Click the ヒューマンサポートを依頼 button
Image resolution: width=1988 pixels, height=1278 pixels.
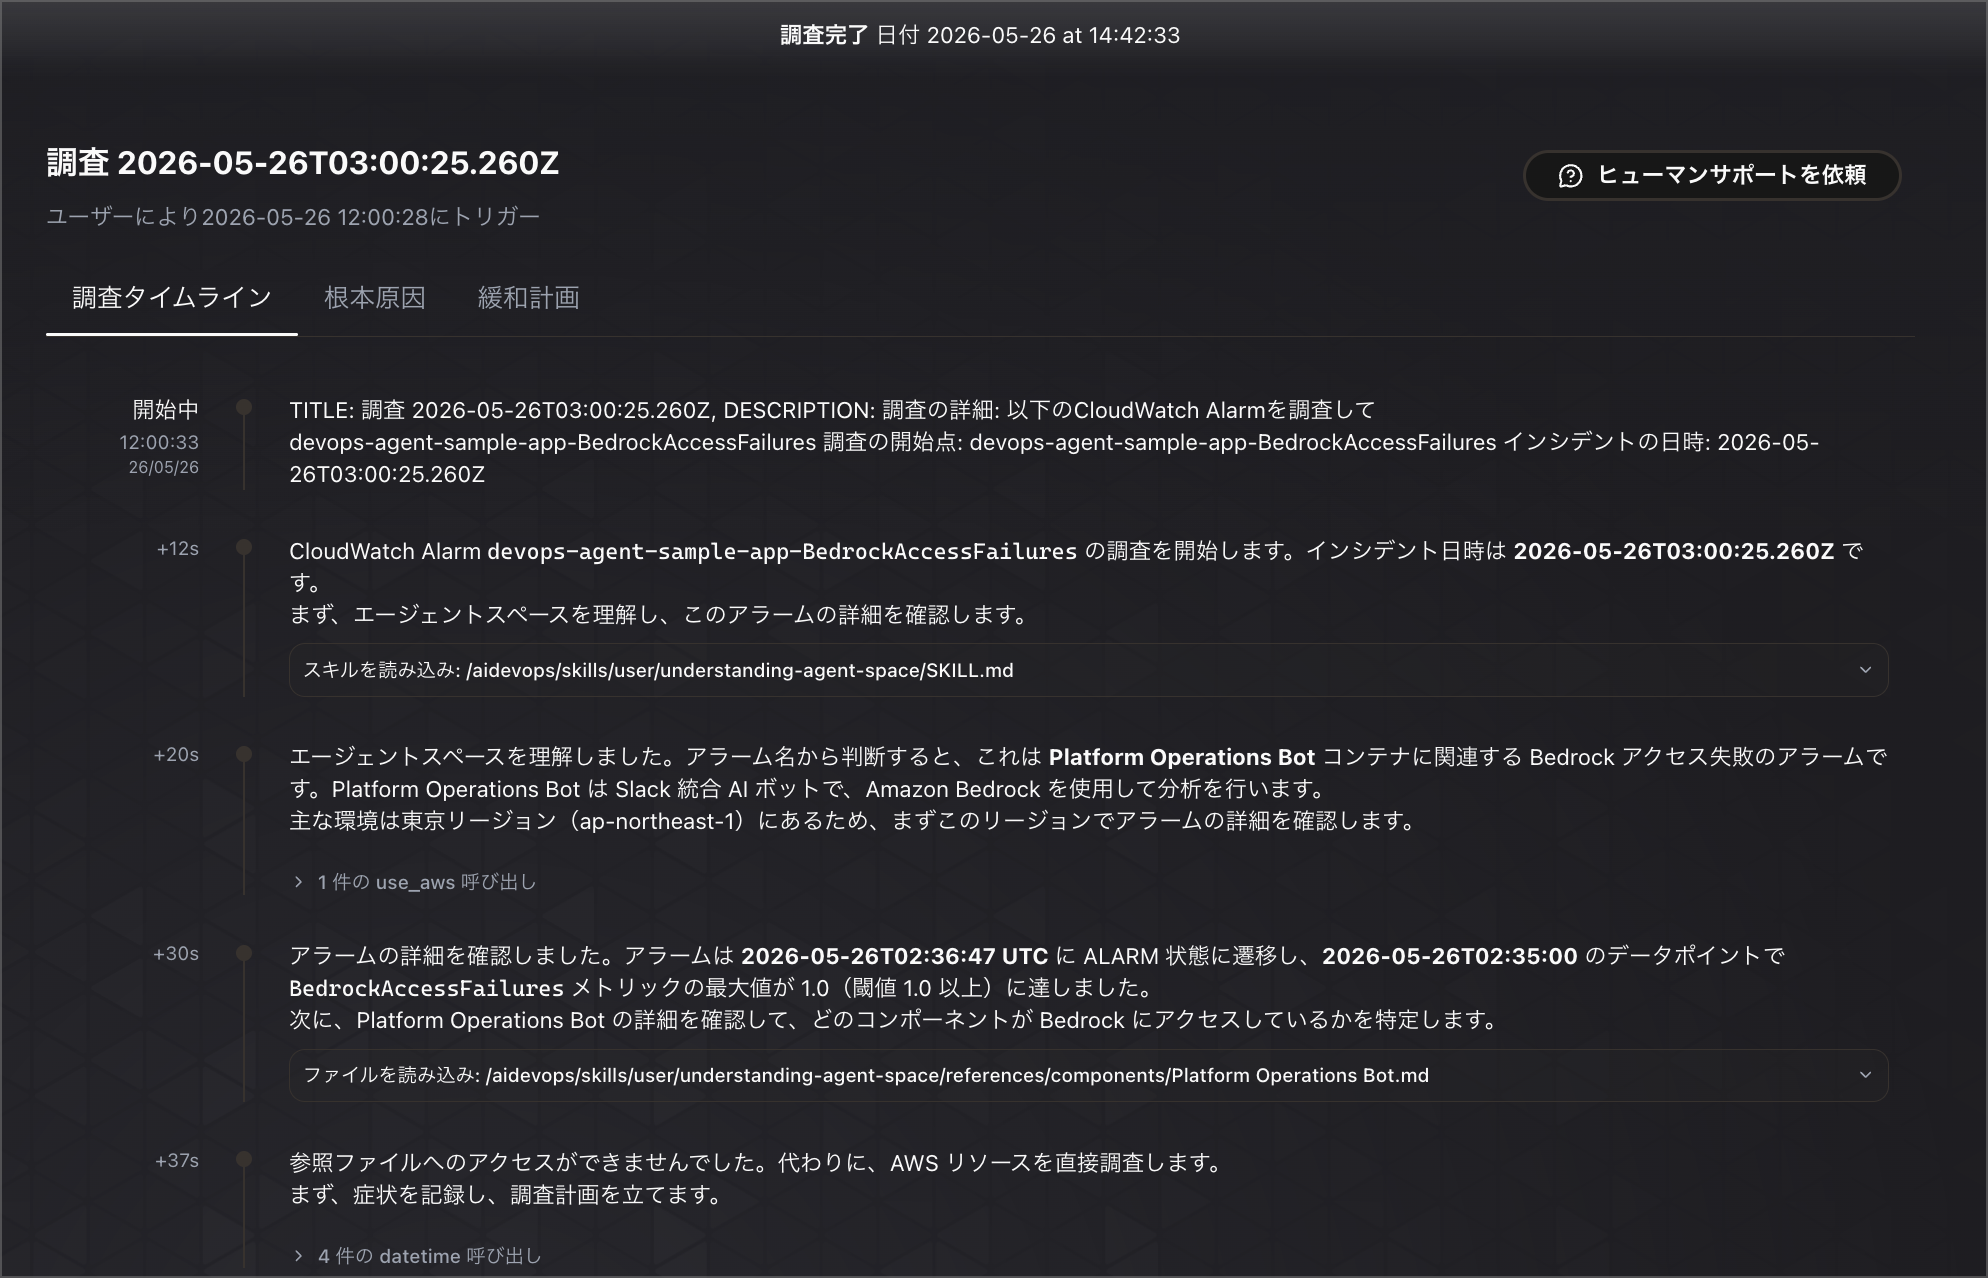(x=1711, y=175)
